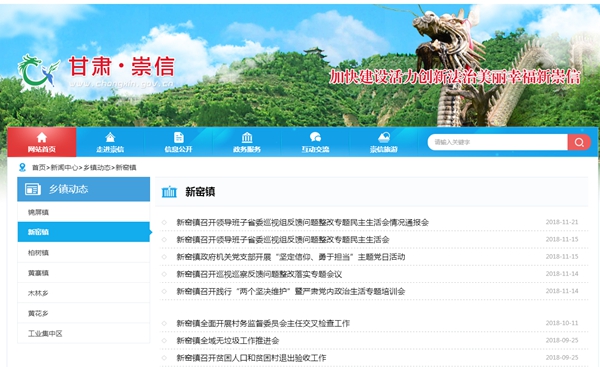Click the 甘肃·崇信 site title text
600x367 pixels.
point(122,66)
